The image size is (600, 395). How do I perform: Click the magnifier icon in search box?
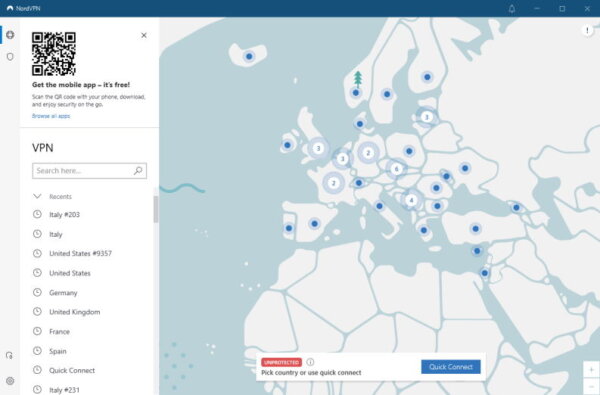138,170
